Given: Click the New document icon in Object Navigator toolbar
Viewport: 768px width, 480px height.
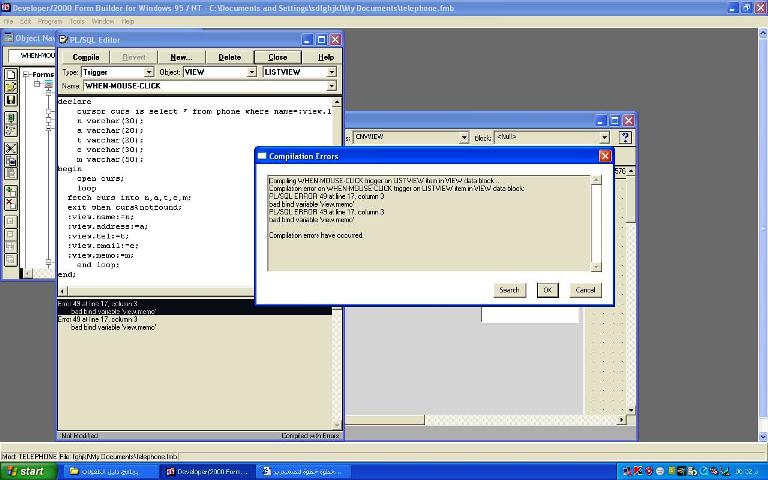Looking at the screenshot, I should click(x=11, y=74).
